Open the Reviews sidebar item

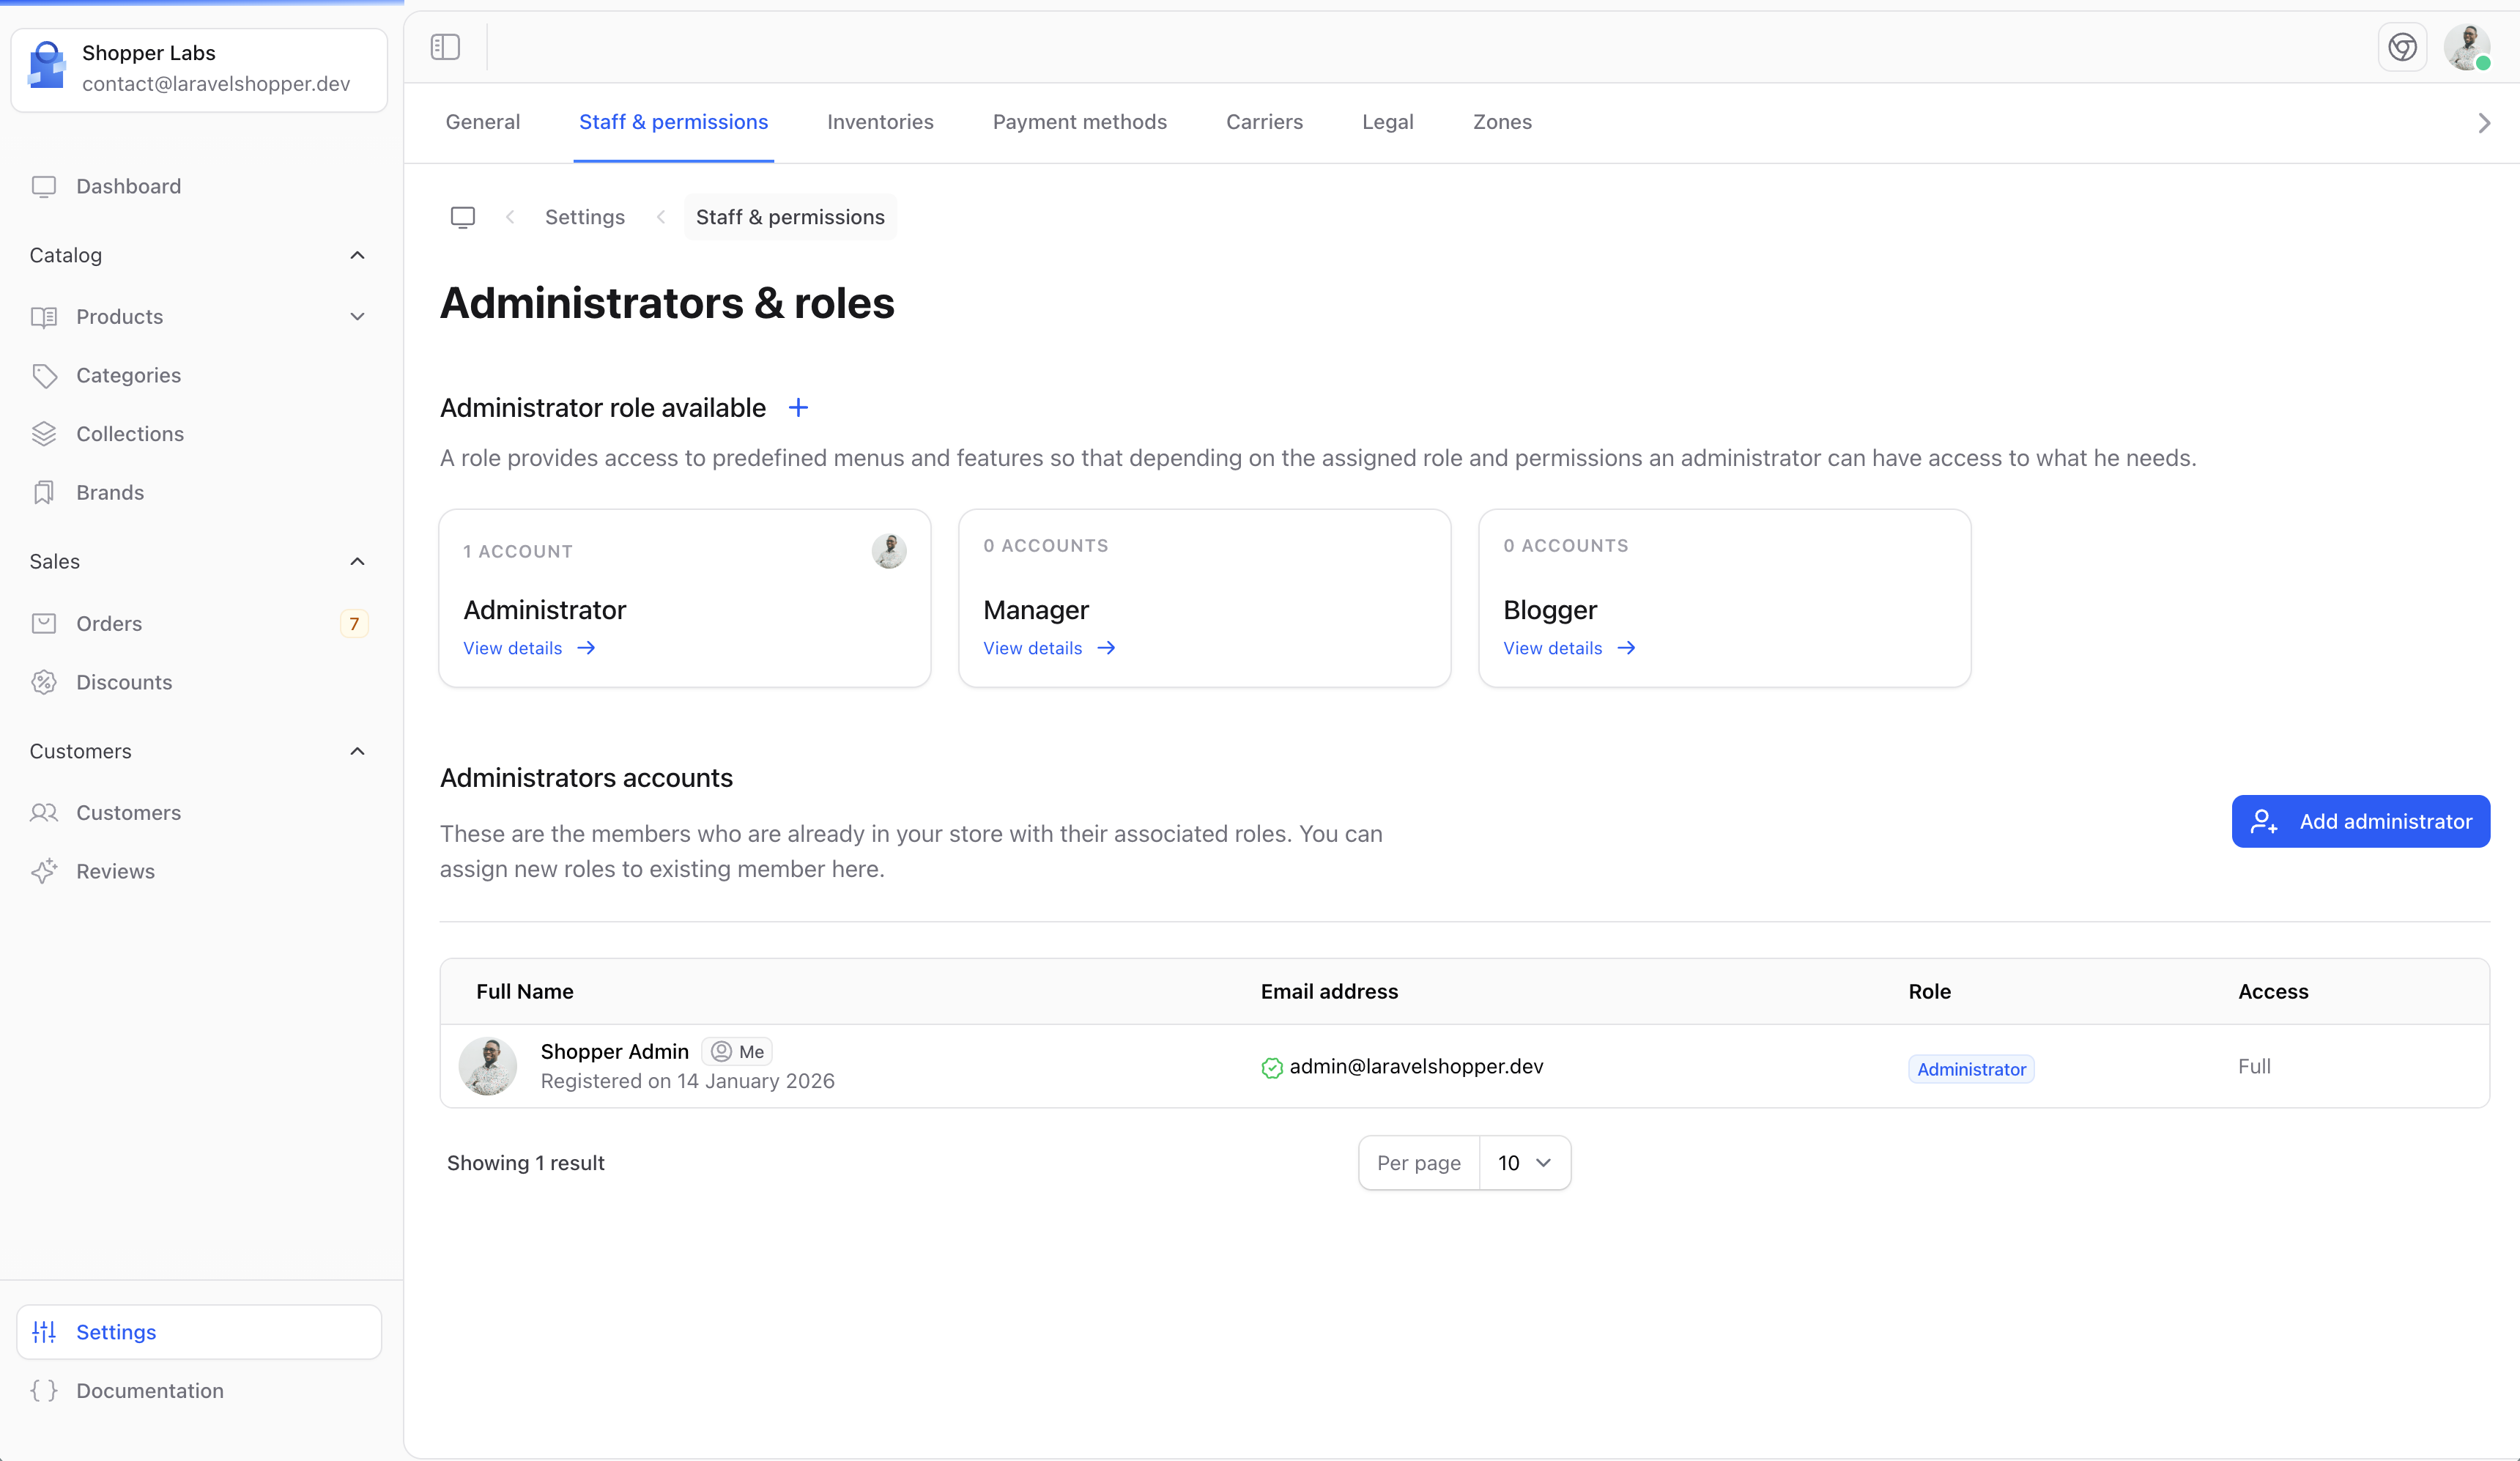pos(115,871)
